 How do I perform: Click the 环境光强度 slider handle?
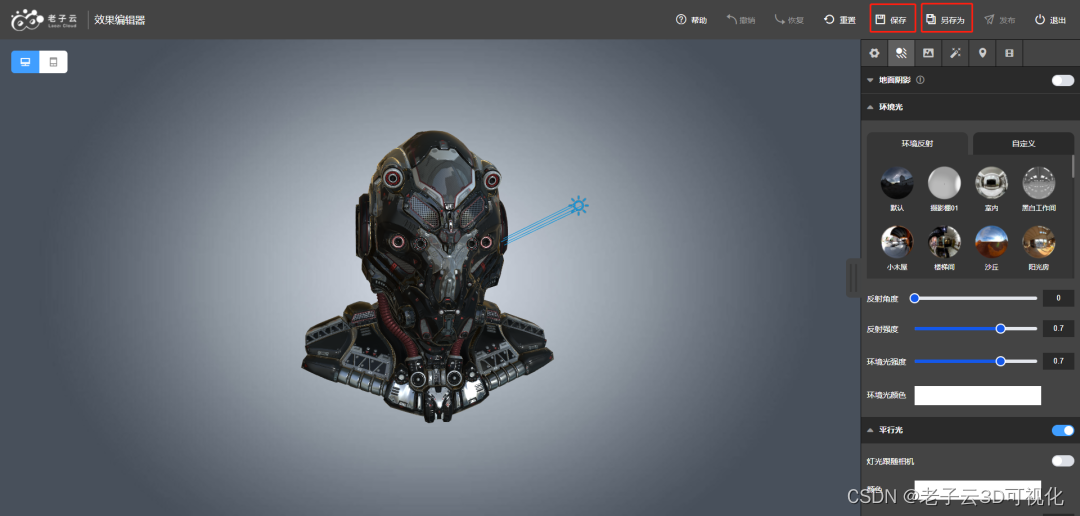[1000, 361]
